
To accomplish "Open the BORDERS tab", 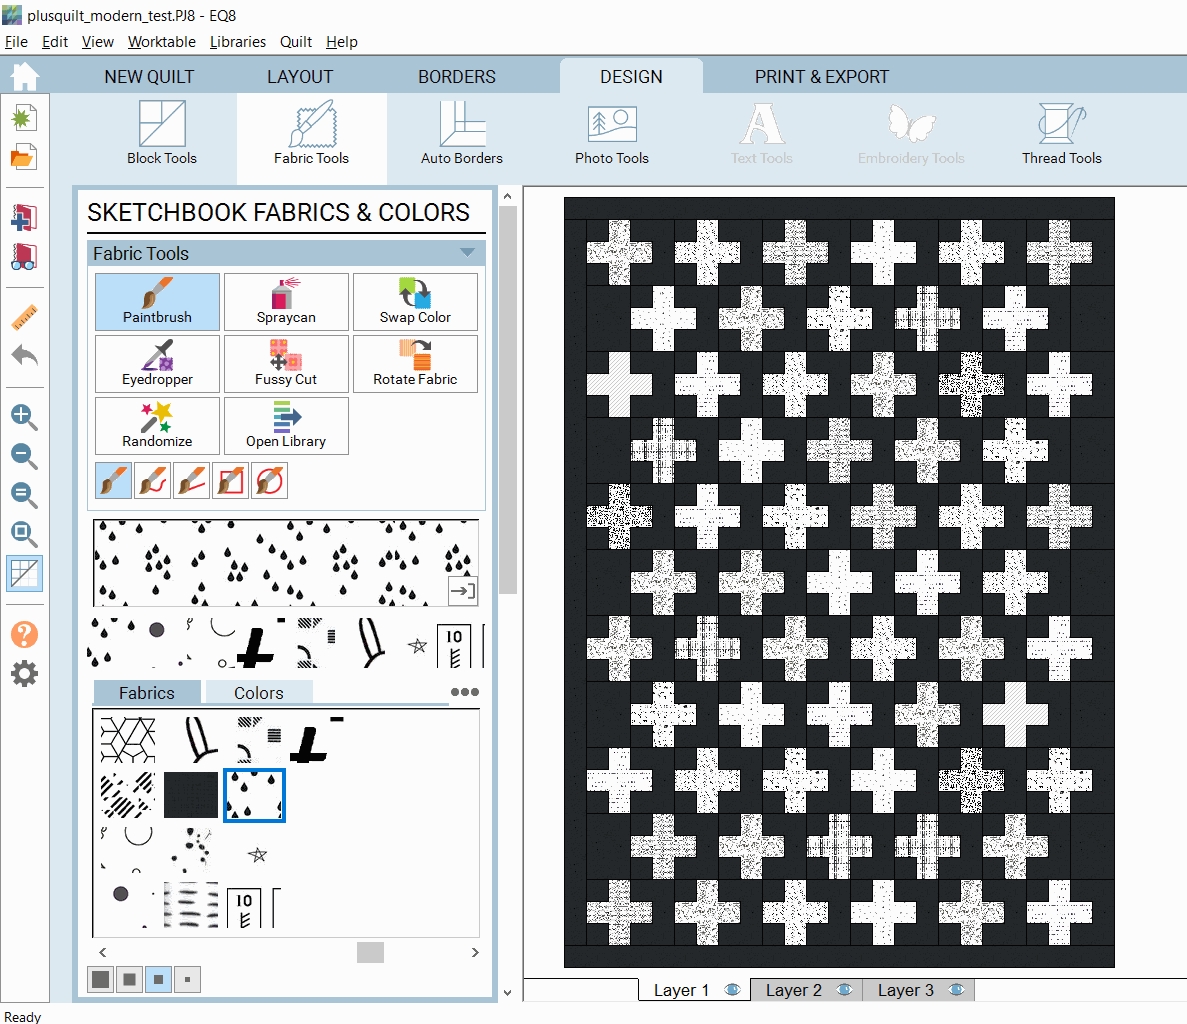I will tap(456, 76).
